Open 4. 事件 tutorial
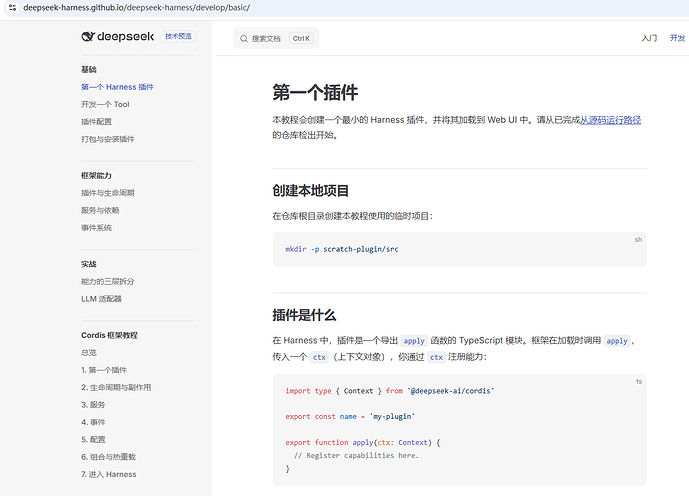 93,422
